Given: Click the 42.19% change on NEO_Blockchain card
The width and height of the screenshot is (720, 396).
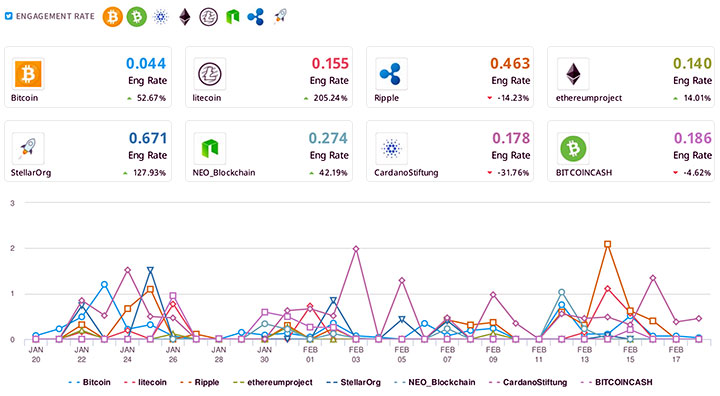Looking at the screenshot, I should click(333, 173).
